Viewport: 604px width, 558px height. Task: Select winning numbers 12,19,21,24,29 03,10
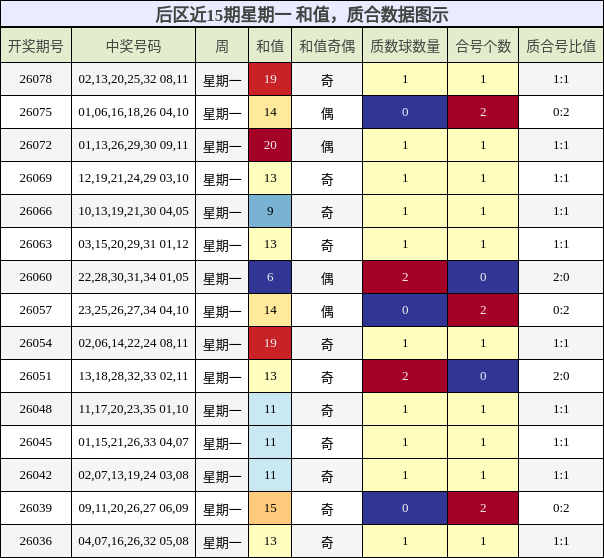(133, 178)
